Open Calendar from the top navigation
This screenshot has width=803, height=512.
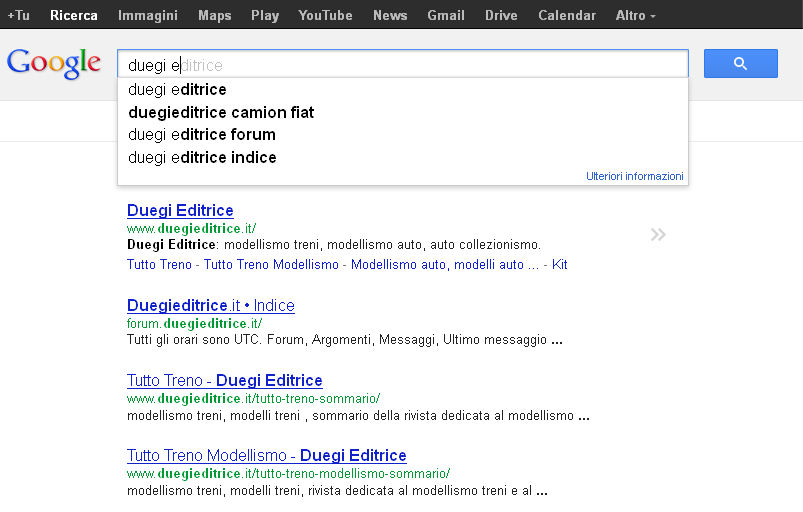pyautogui.click(x=567, y=15)
